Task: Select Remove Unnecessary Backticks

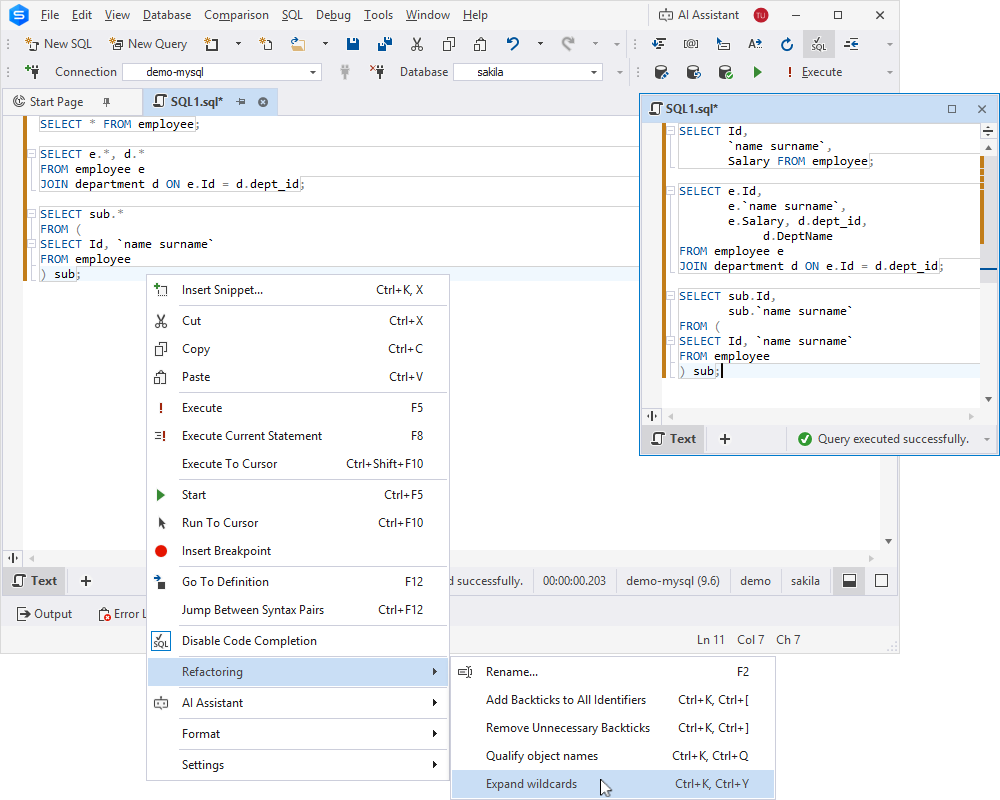Action: [613, 728]
